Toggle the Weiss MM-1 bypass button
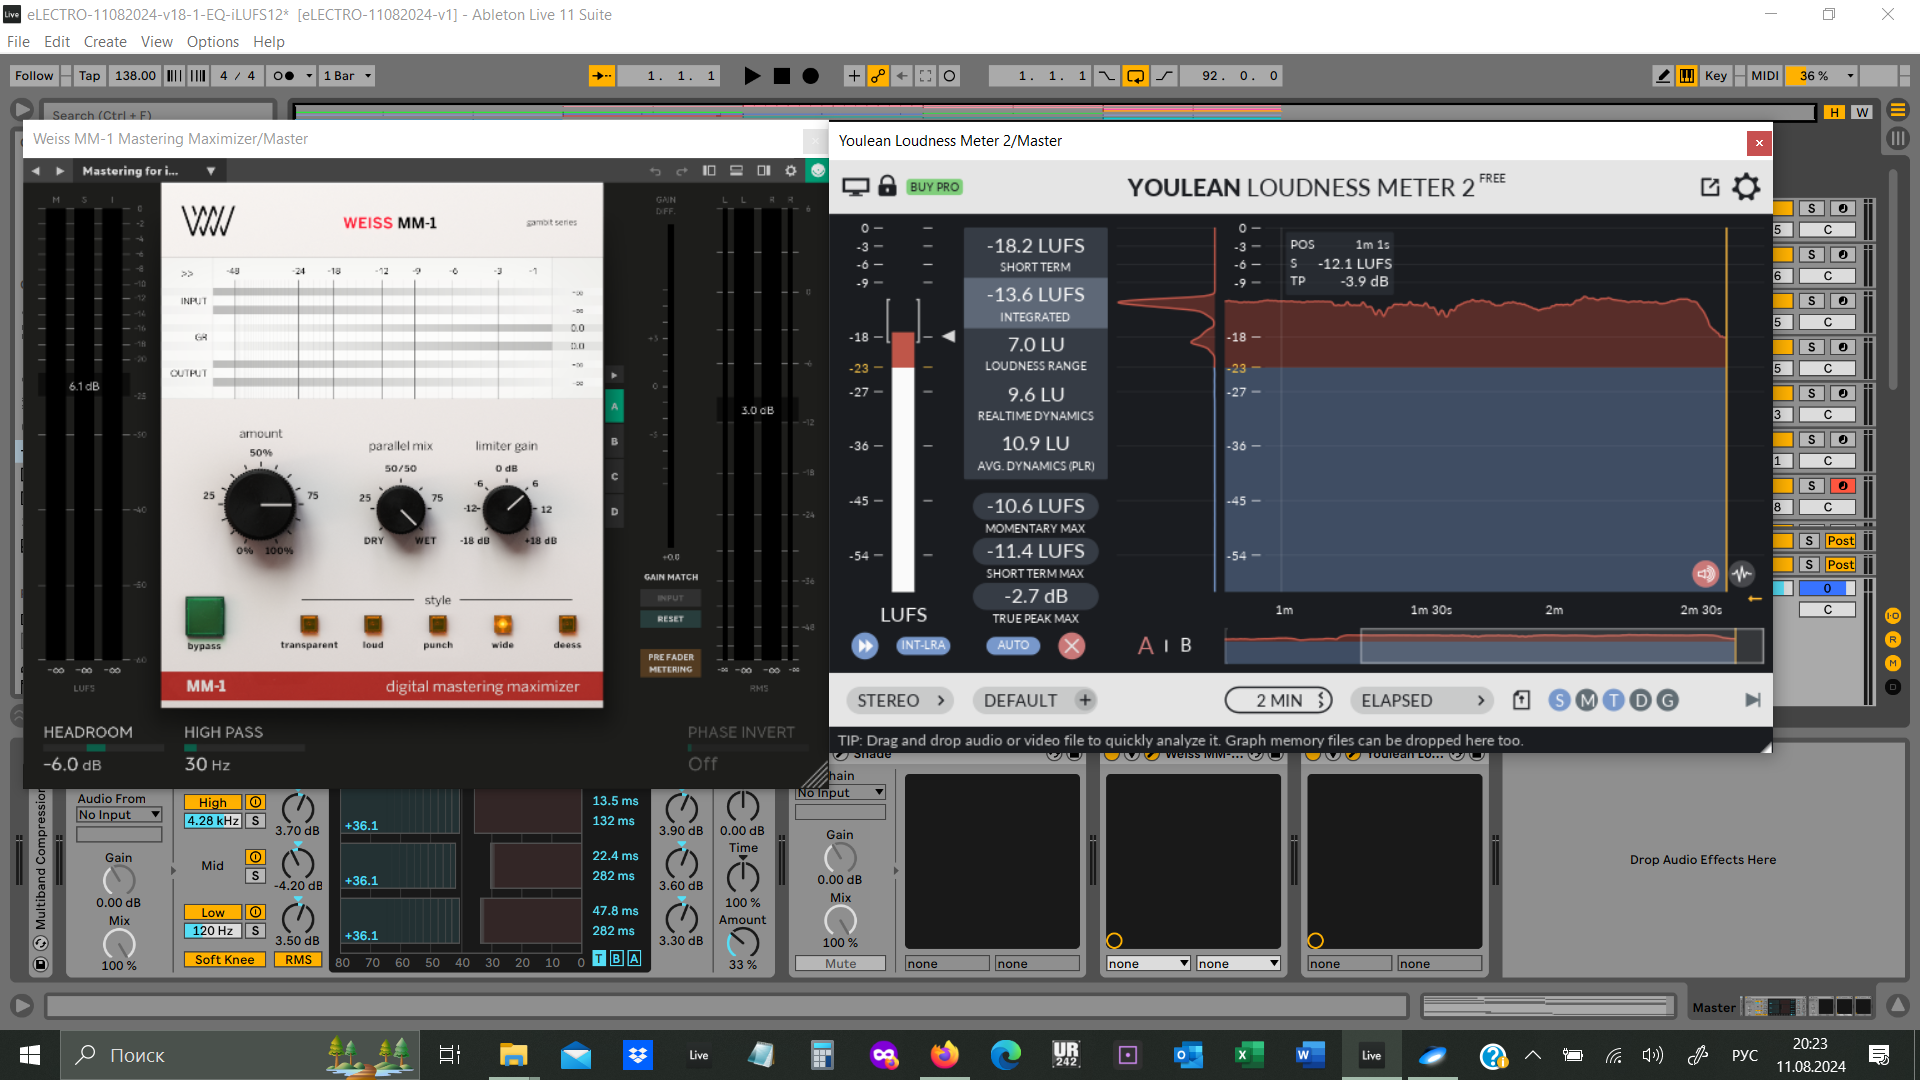 [x=205, y=617]
